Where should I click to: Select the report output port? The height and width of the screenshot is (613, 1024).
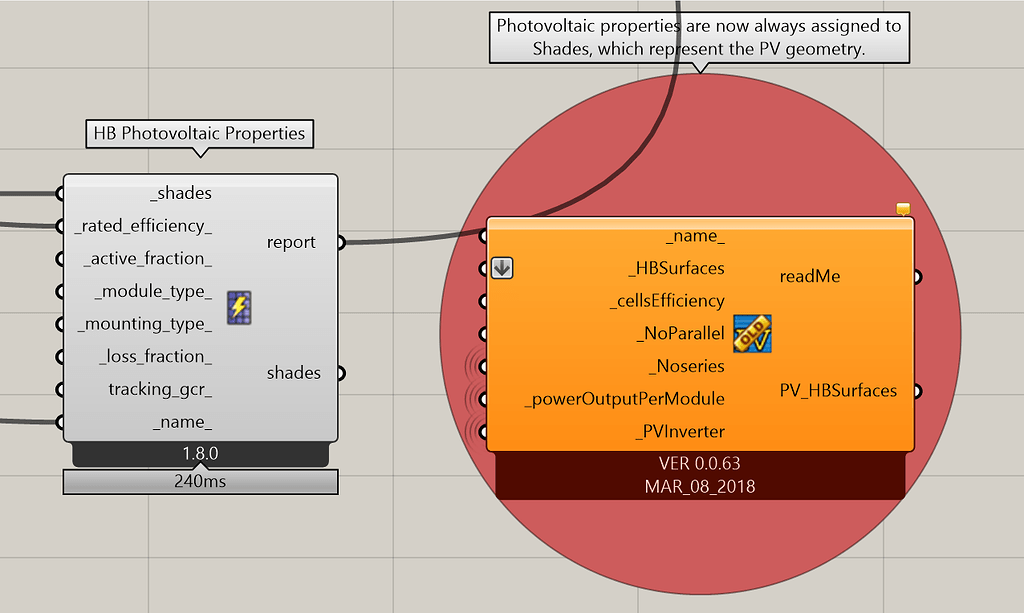click(x=340, y=241)
